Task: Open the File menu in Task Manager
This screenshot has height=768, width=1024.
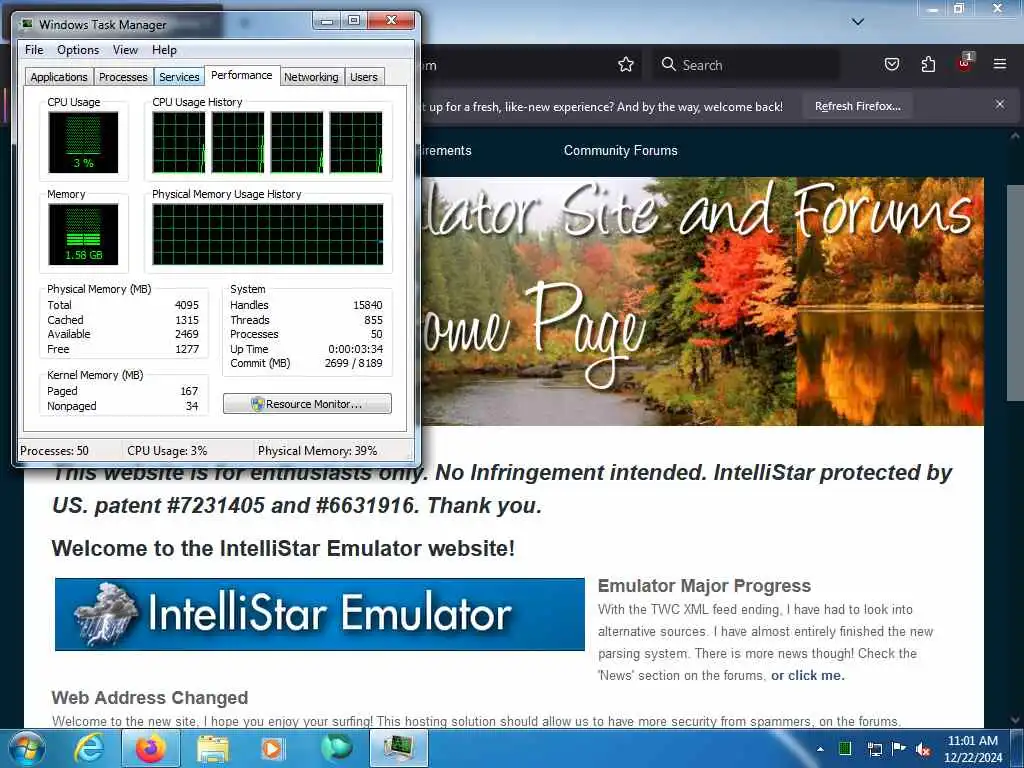Action: coord(34,50)
